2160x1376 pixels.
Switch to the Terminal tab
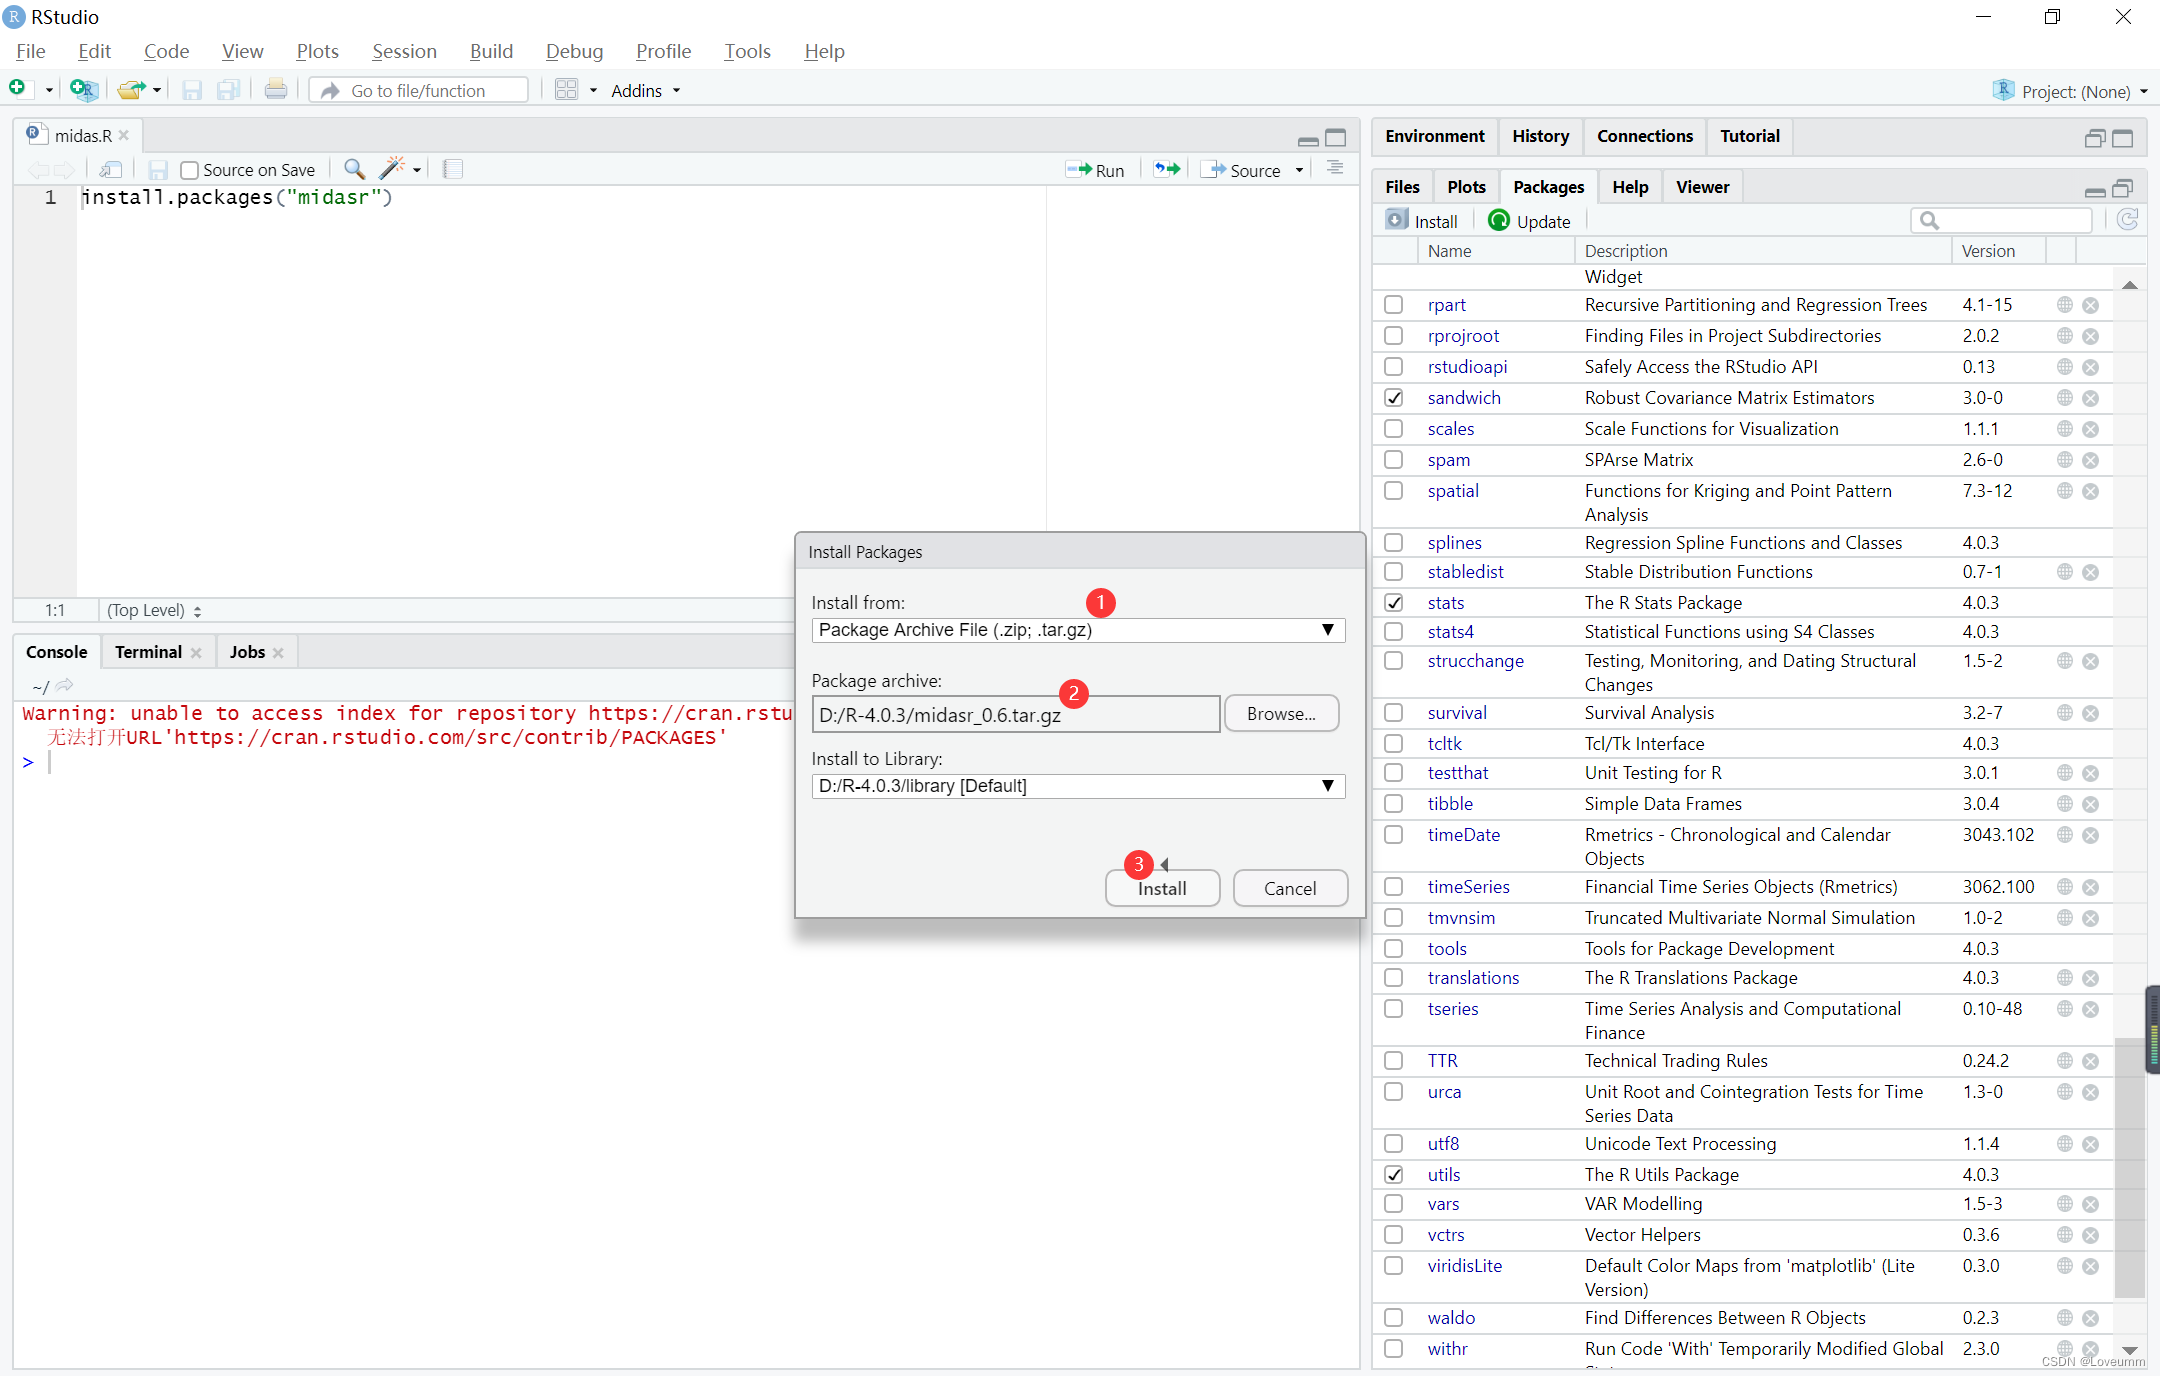coord(148,652)
